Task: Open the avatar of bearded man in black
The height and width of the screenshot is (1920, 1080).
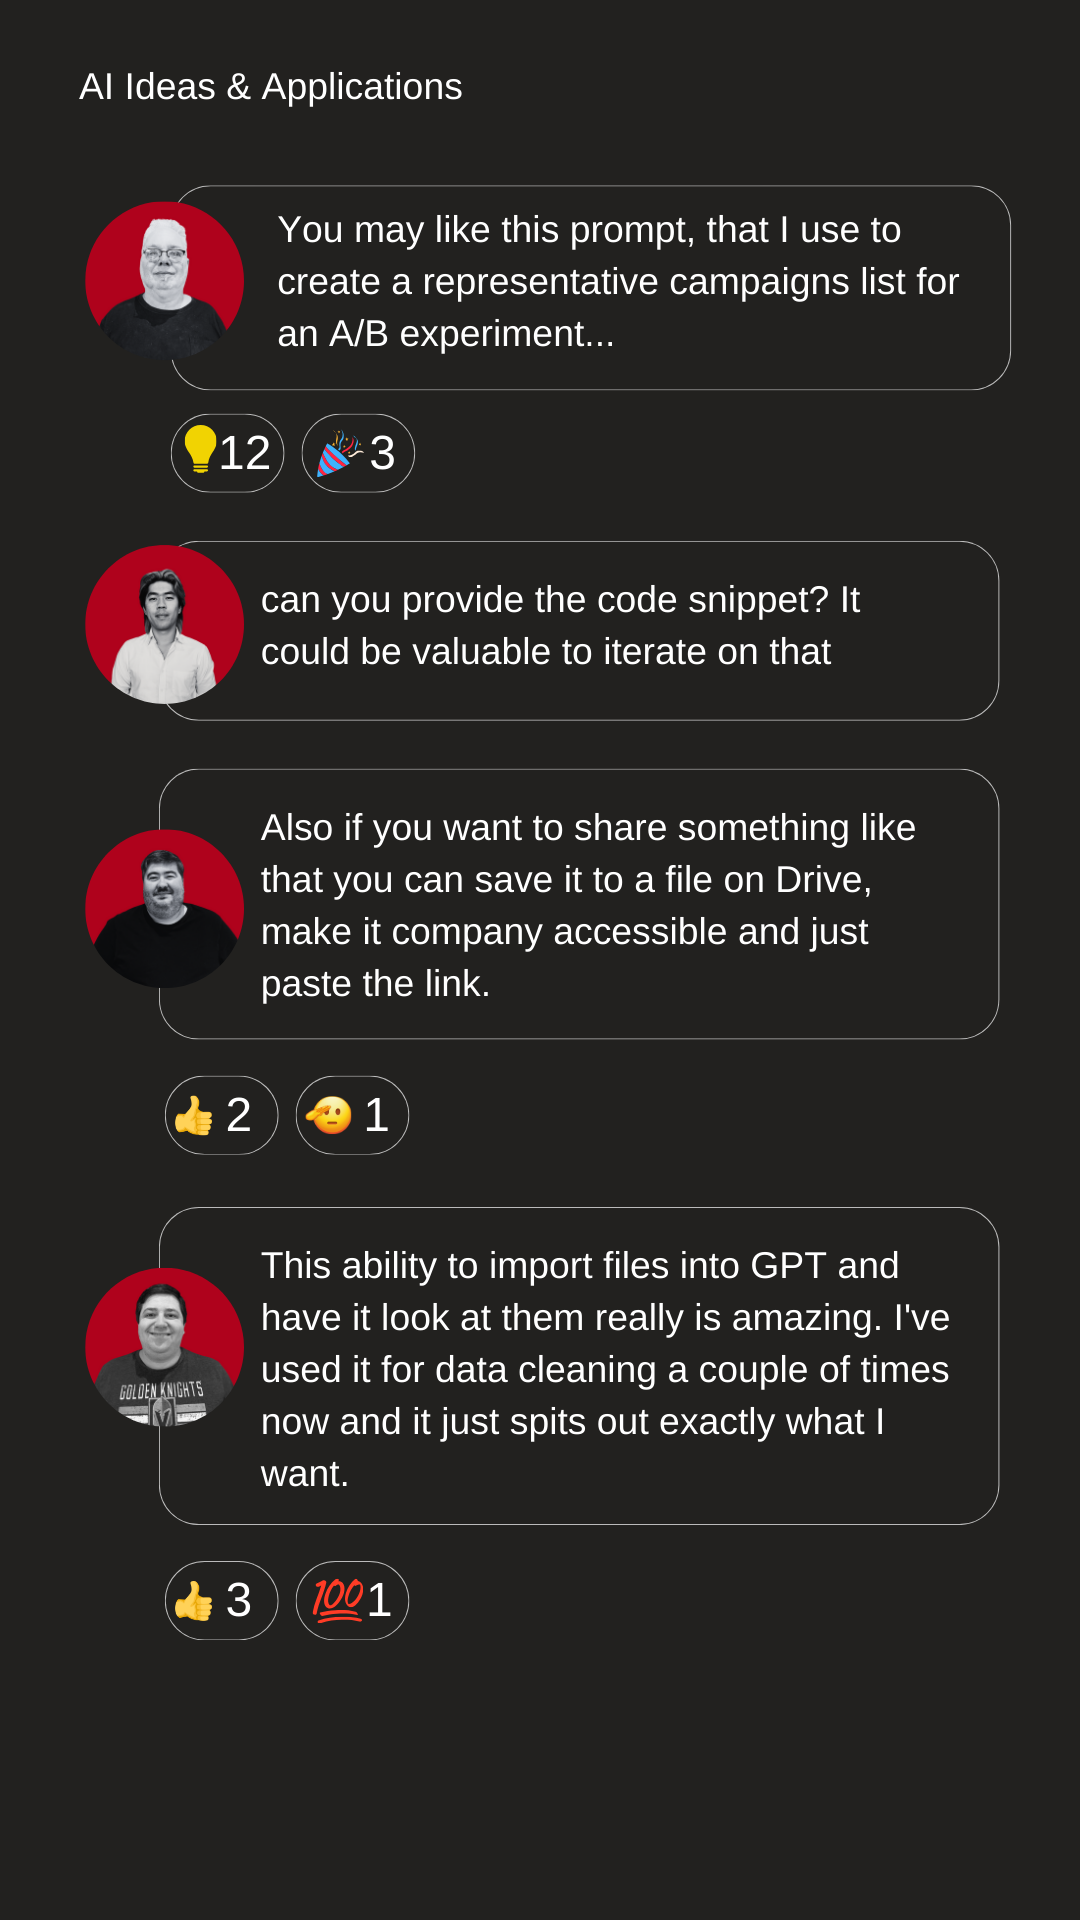Action: tap(165, 909)
